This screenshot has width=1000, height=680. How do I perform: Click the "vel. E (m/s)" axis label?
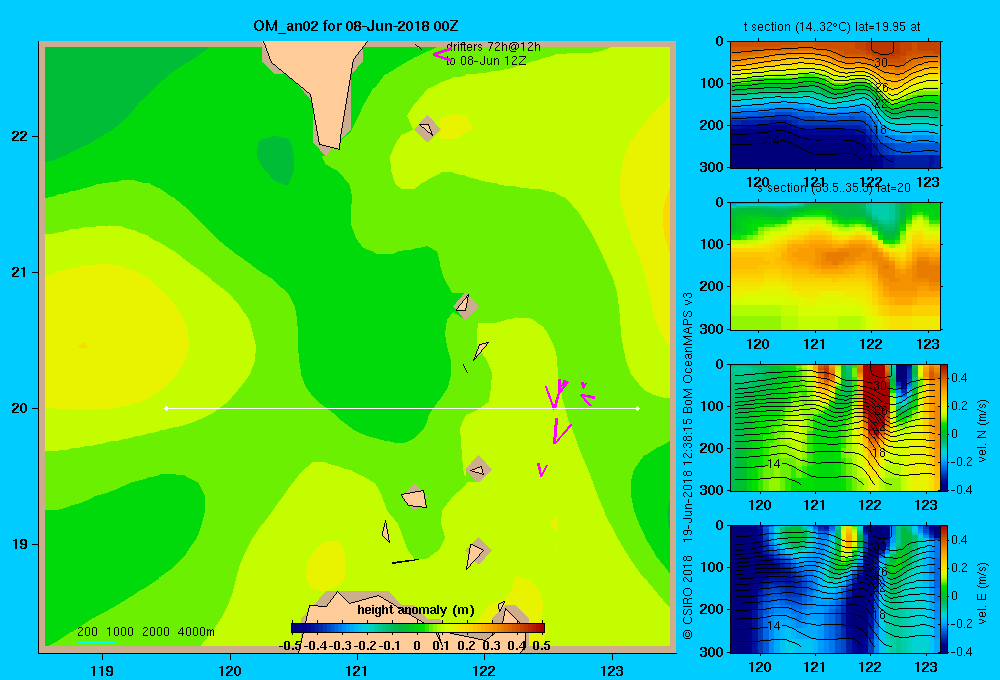pos(982,593)
